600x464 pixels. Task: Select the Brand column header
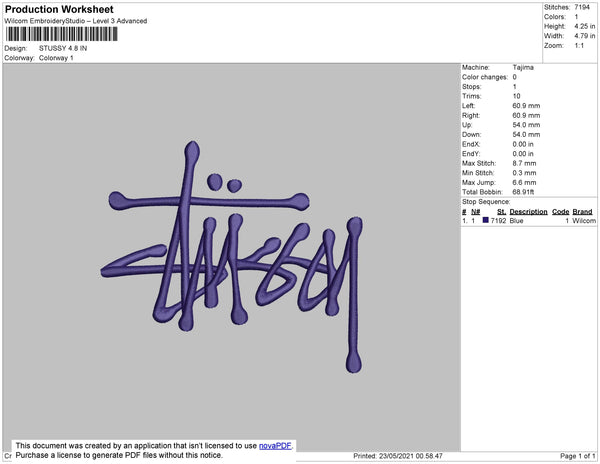click(x=582, y=212)
